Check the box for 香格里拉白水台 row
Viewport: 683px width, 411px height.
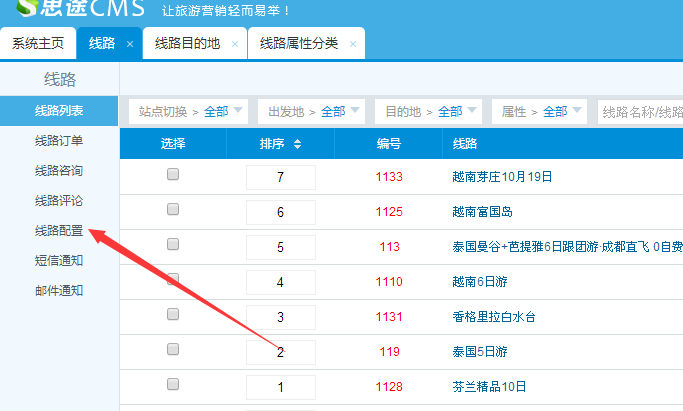tap(173, 314)
